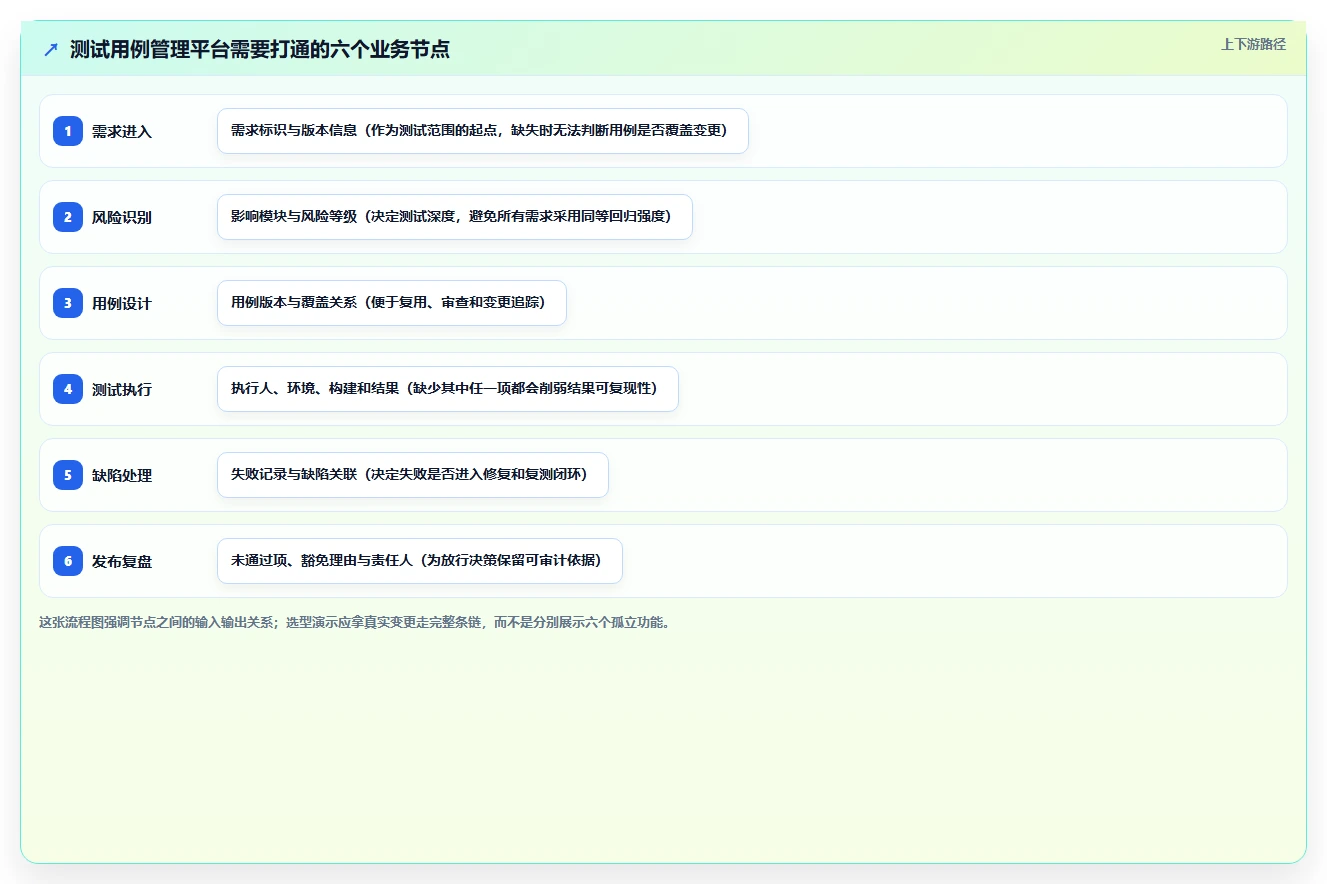This screenshot has width=1327, height=884.
Task: Select step badge number 1
Action: click(x=68, y=131)
